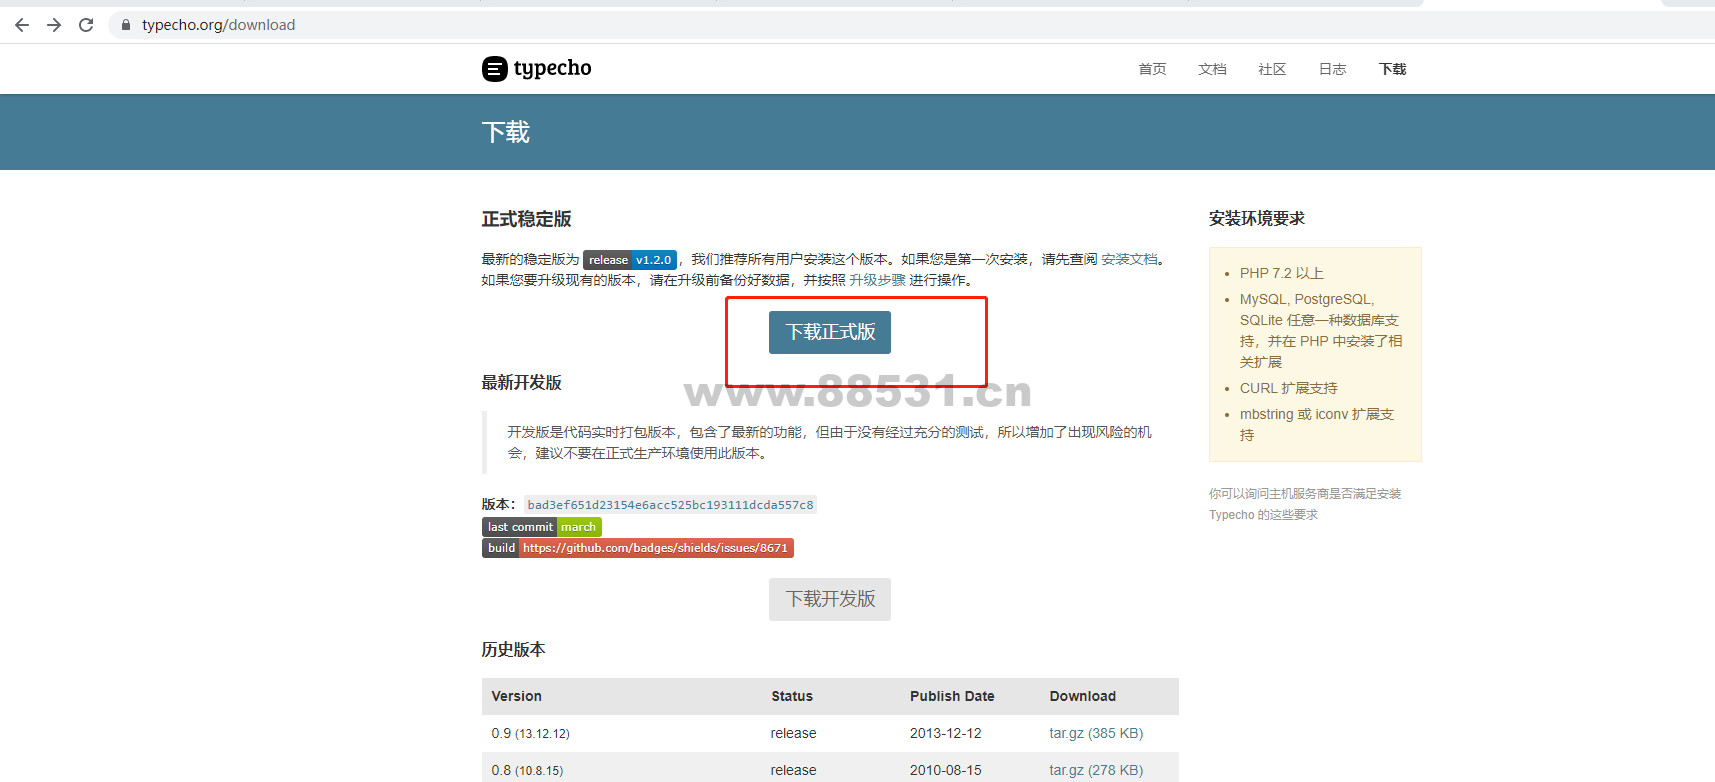The height and width of the screenshot is (782, 1715).
Task: Download tar.gz (278 KB) for version 0.8
Action: pyautogui.click(x=1096, y=770)
